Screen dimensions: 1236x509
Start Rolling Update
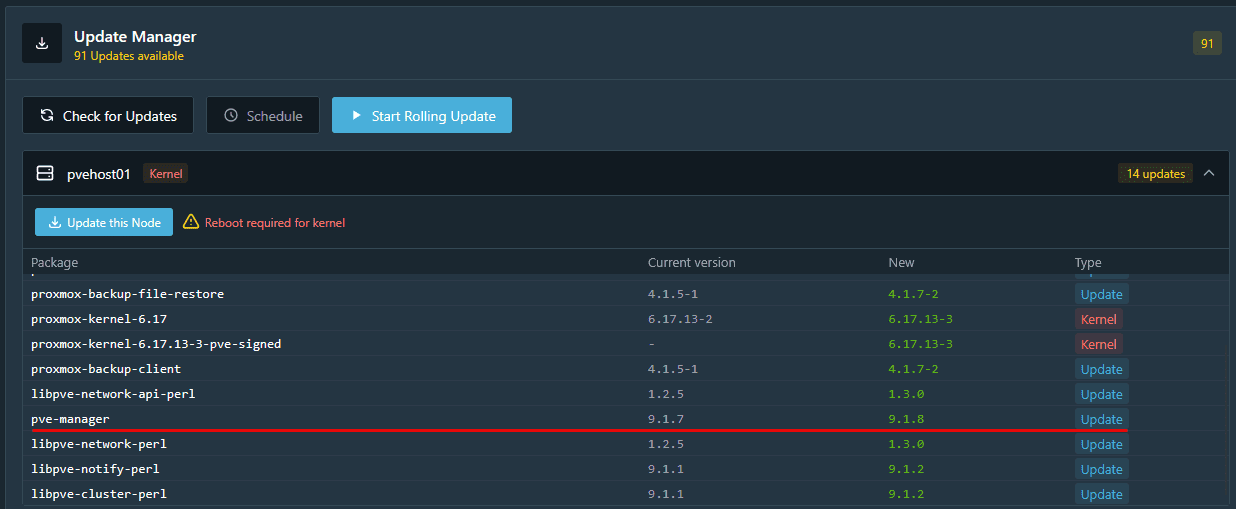(422, 115)
